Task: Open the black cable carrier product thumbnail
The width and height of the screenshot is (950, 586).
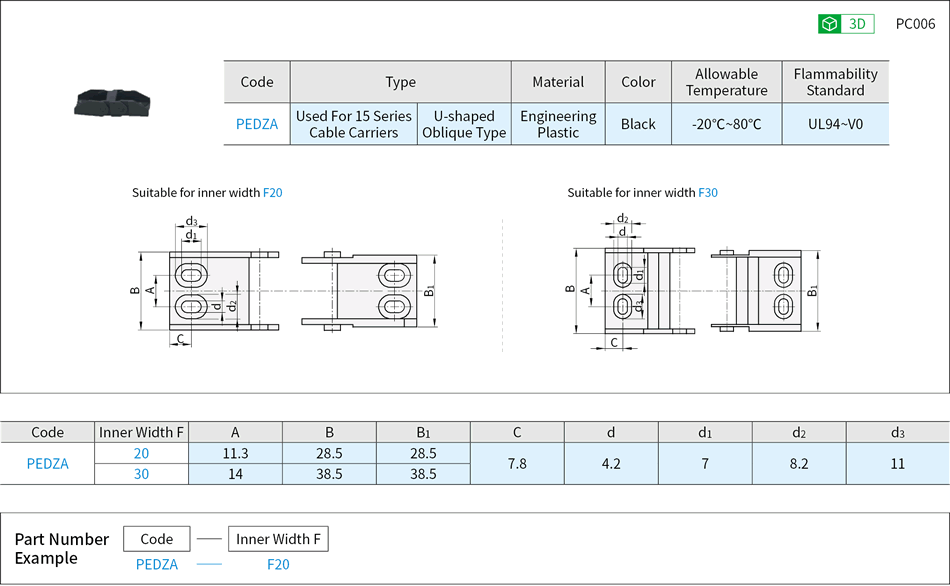Action: coord(112,102)
